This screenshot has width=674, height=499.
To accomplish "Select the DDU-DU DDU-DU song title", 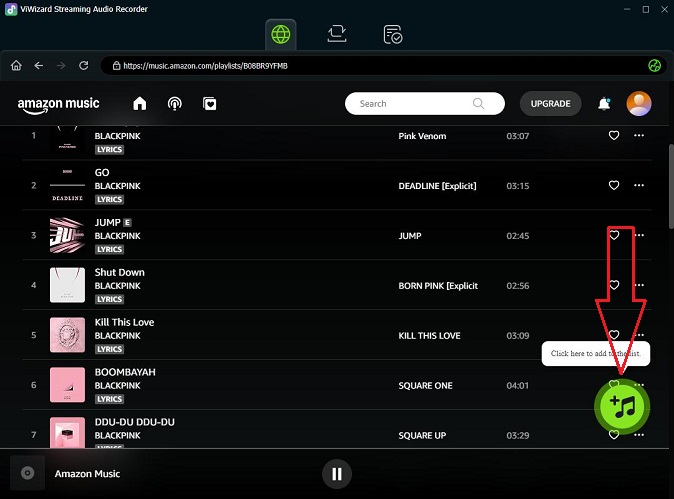I will coord(135,422).
